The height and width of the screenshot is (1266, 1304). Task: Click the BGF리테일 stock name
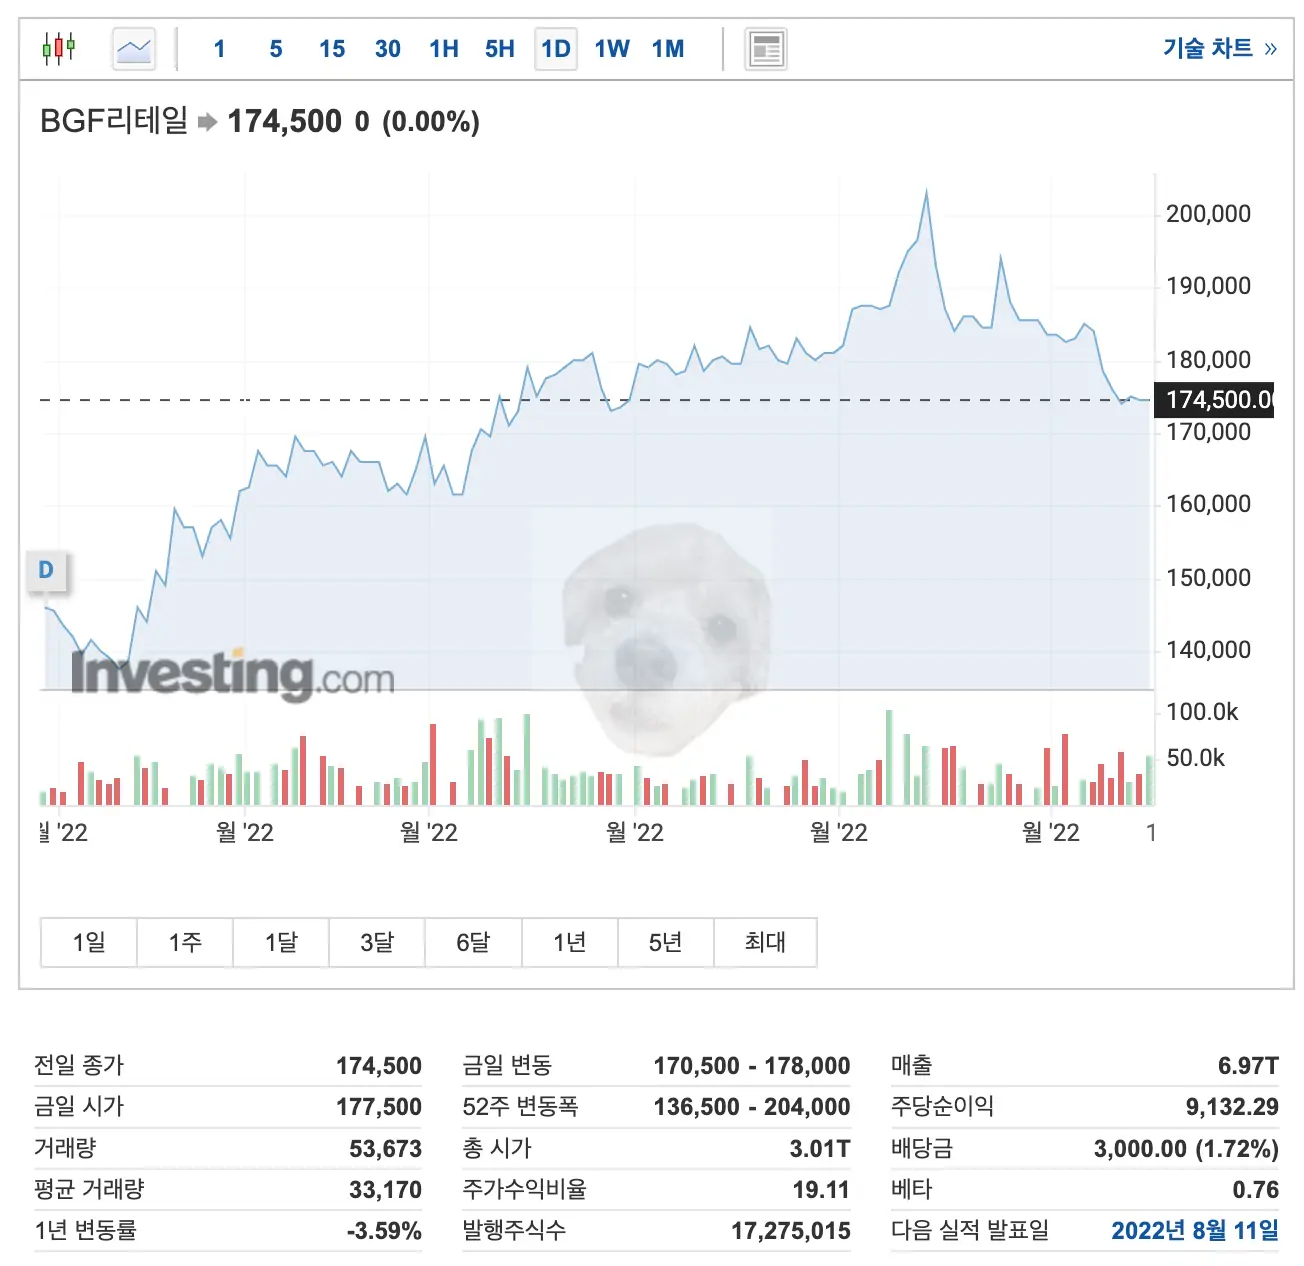pos(113,121)
